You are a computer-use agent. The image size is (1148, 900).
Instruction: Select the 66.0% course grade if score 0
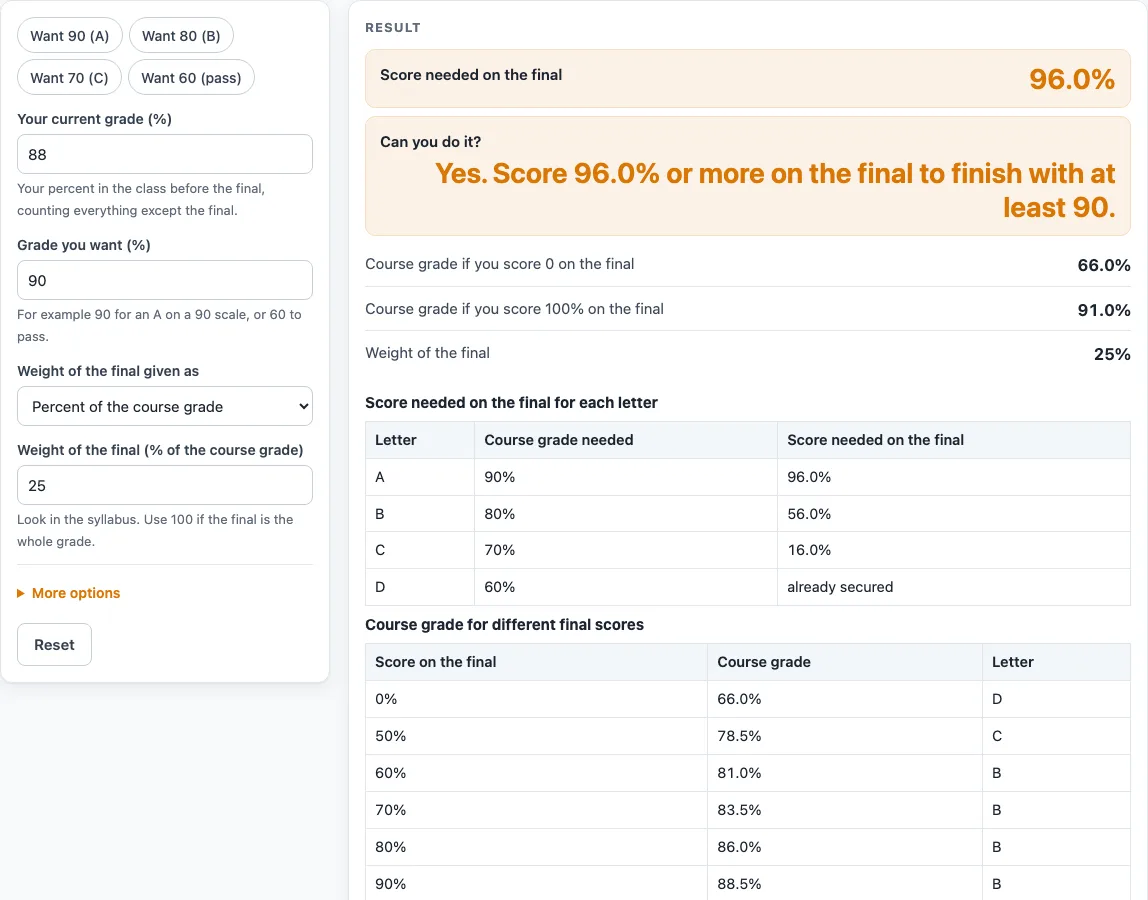tap(1103, 265)
